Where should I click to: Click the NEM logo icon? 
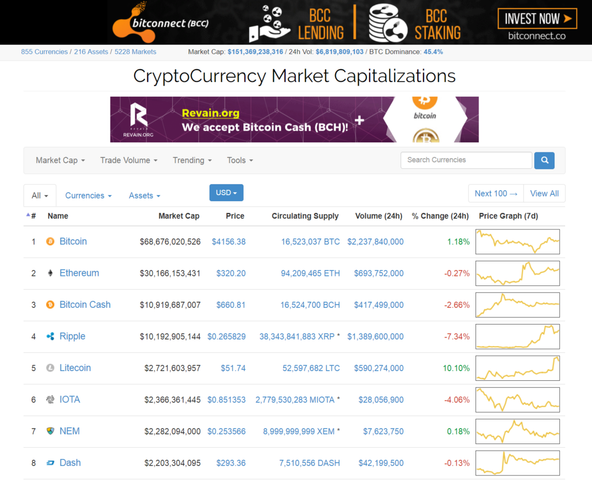pyautogui.click(x=50, y=431)
